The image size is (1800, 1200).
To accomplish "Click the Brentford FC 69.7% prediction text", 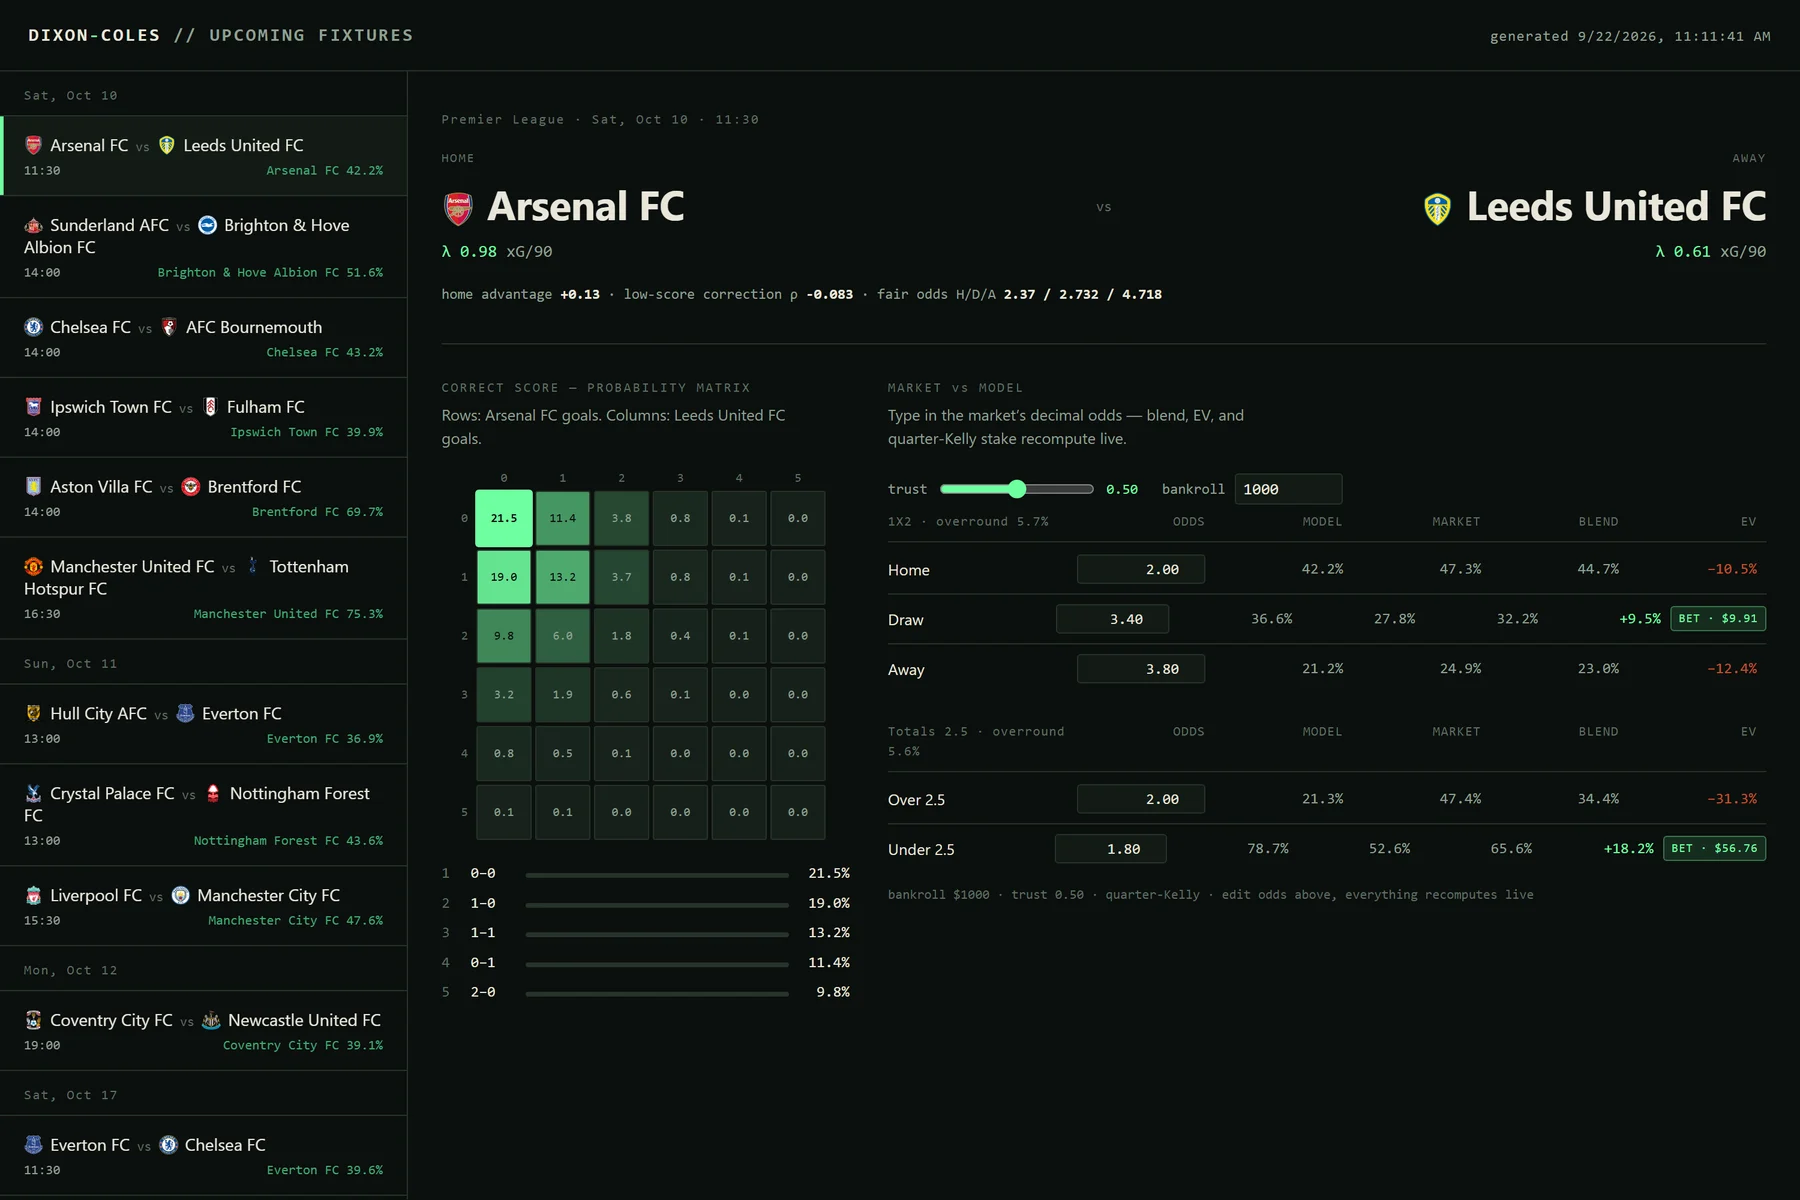I will point(317,512).
